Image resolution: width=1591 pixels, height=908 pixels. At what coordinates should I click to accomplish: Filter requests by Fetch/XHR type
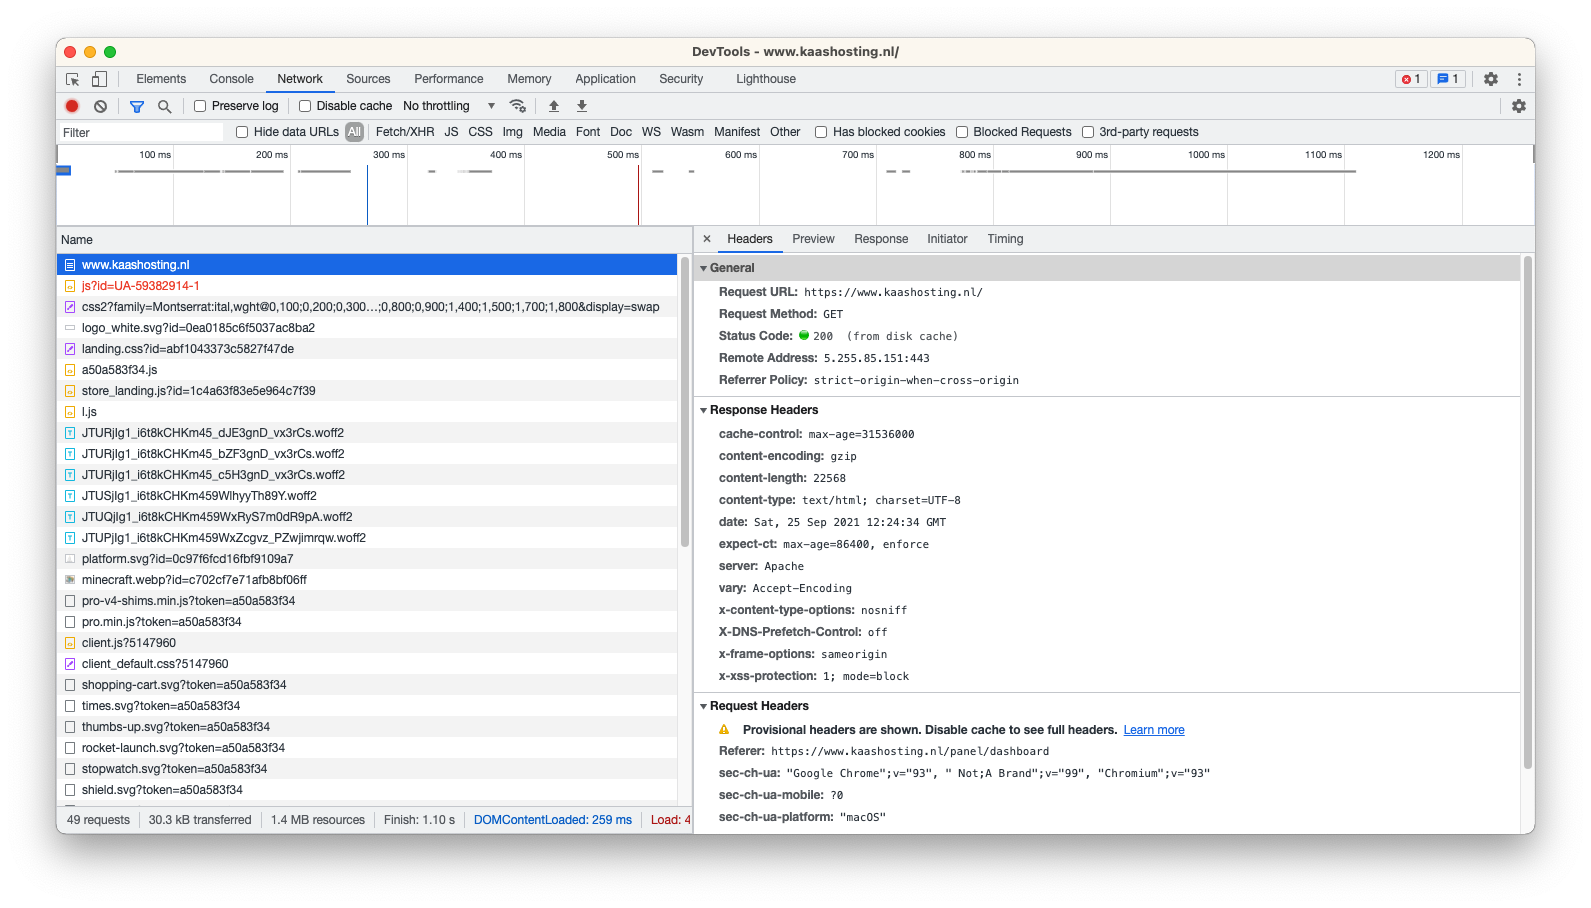(x=404, y=132)
